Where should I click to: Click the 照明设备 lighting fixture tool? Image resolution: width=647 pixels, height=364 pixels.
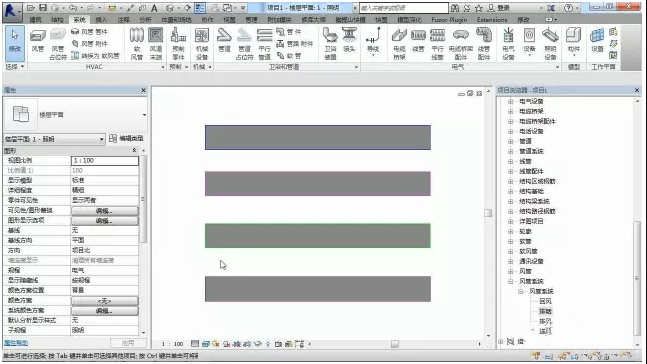(x=550, y=44)
